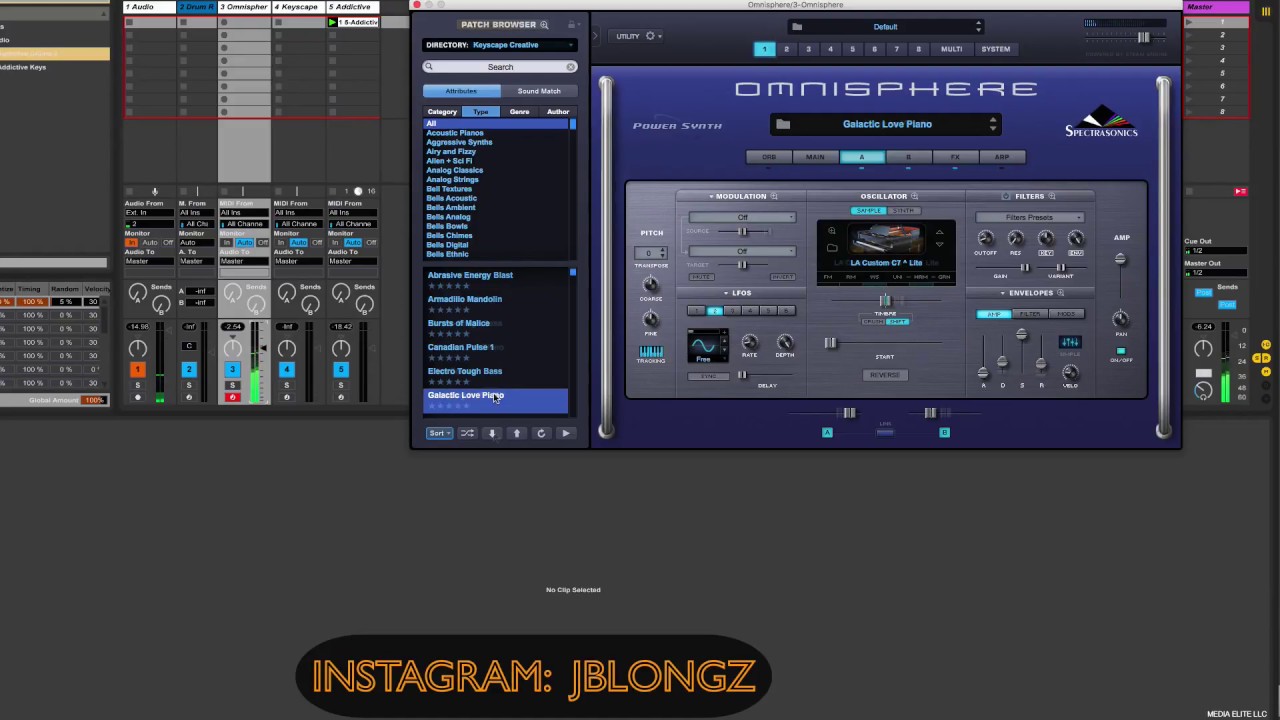This screenshot has height=720, width=1280.
Task: Open the Directory Keyscape Creative dropdown
Action: click(x=499, y=45)
